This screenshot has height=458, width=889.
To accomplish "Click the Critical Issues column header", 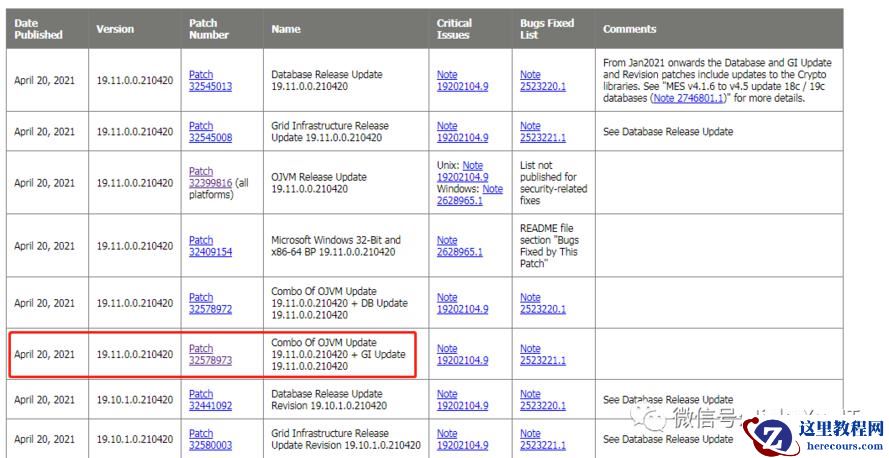I will [x=455, y=28].
